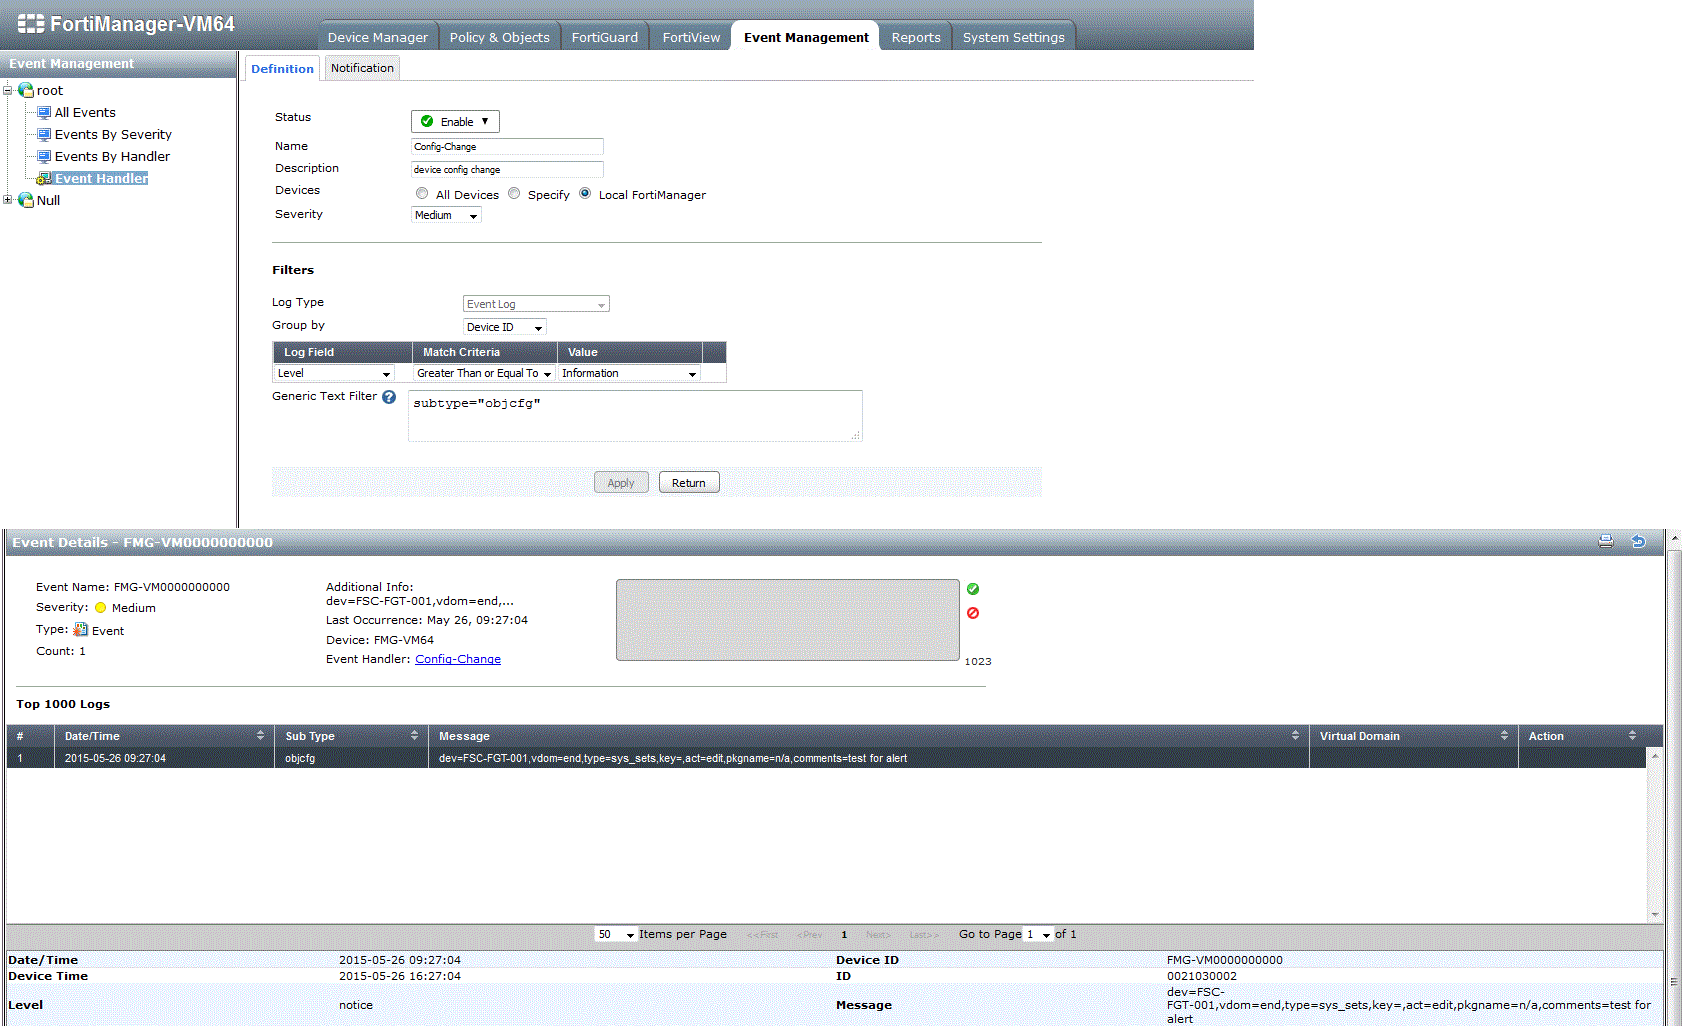Click the yellow Medium severity indicator
The width and height of the screenshot is (1682, 1026).
[x=101, y=607]
